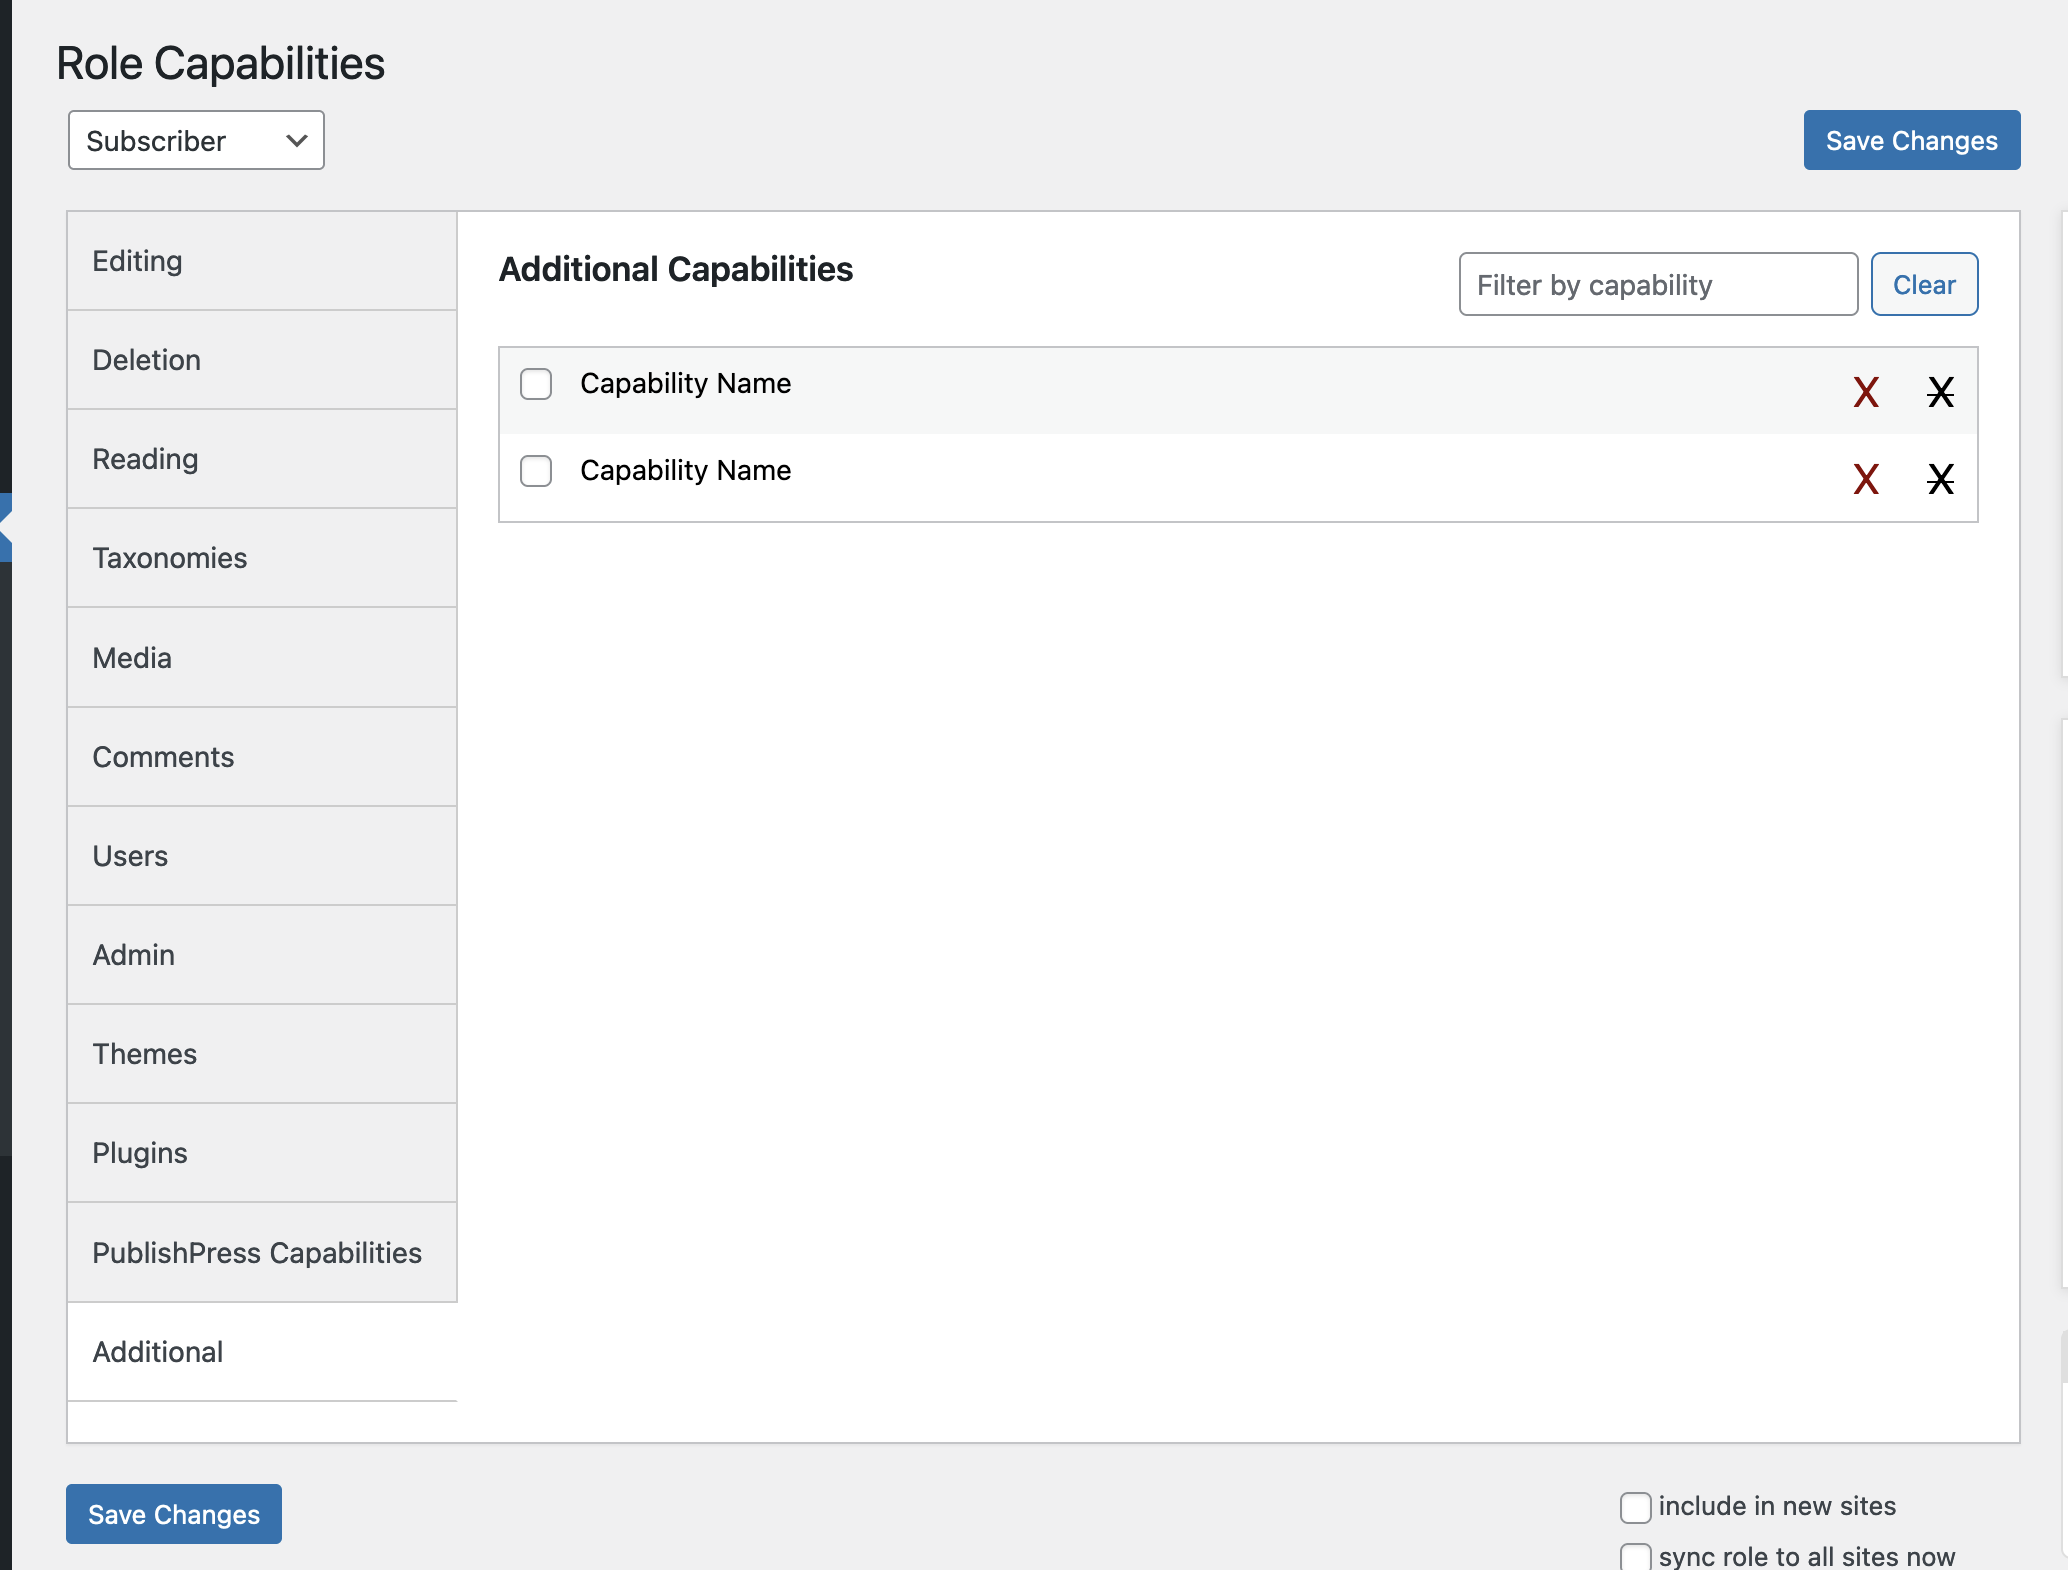This screenshot has height=1570, width=2068.
Task: Clear the capability filter
Action: pos(1923,284)
